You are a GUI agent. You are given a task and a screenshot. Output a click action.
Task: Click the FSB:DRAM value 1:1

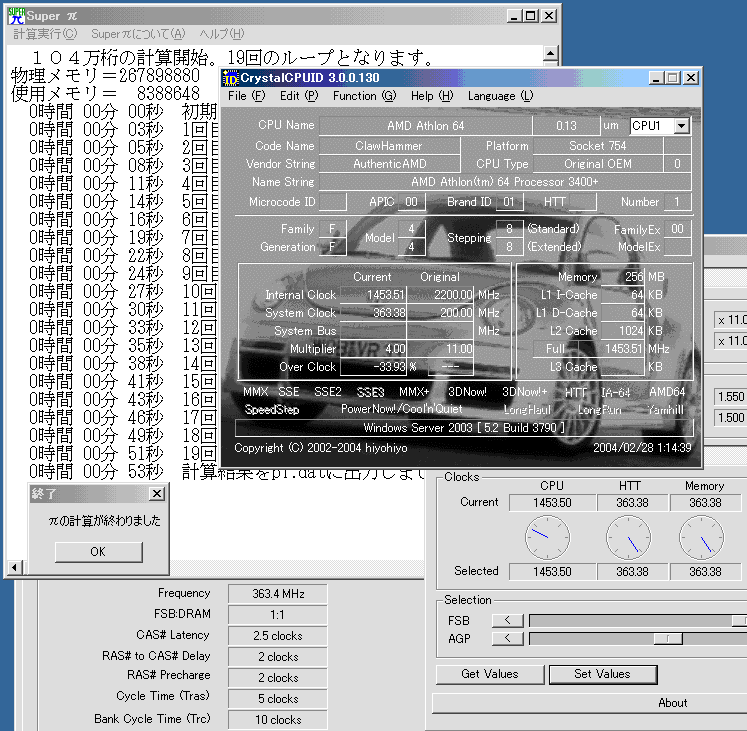(x=278, y=615)
